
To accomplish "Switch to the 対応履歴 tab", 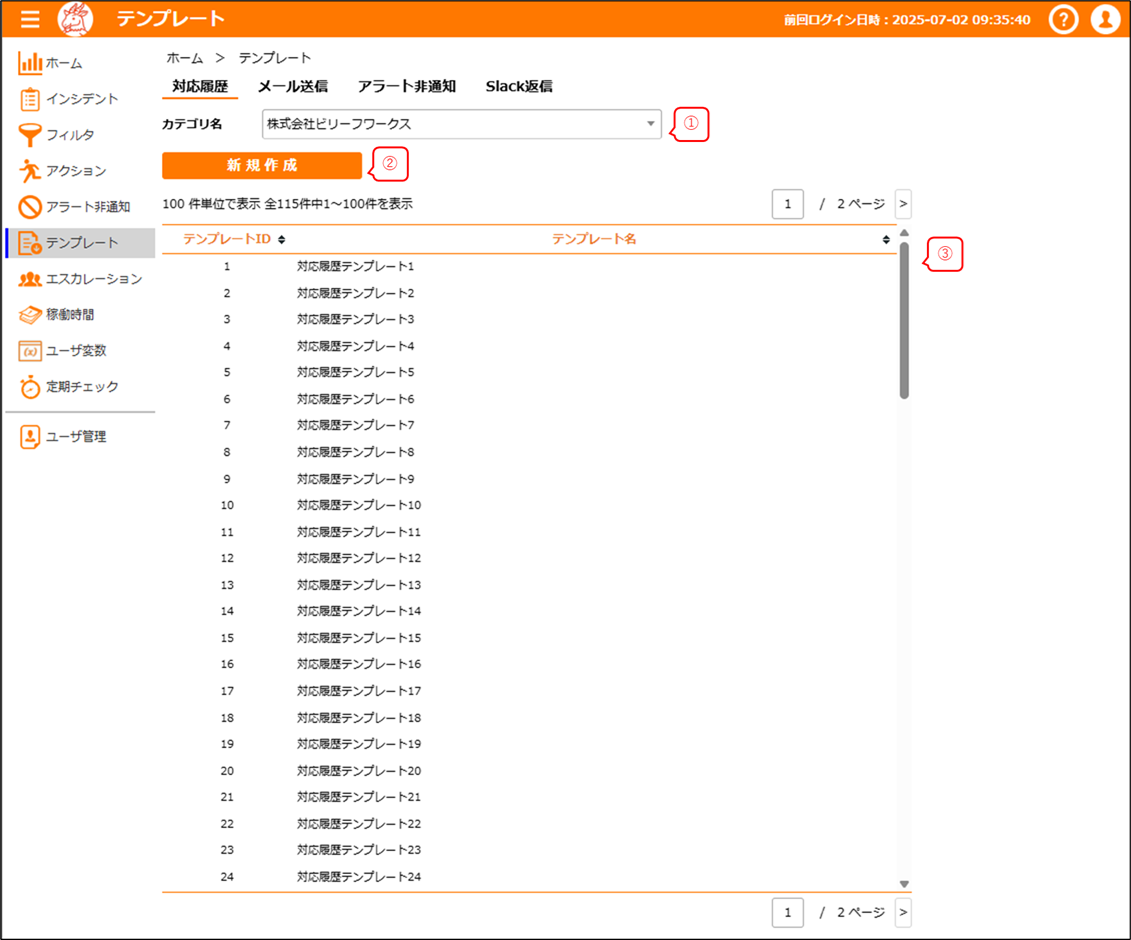I will 200,87.
